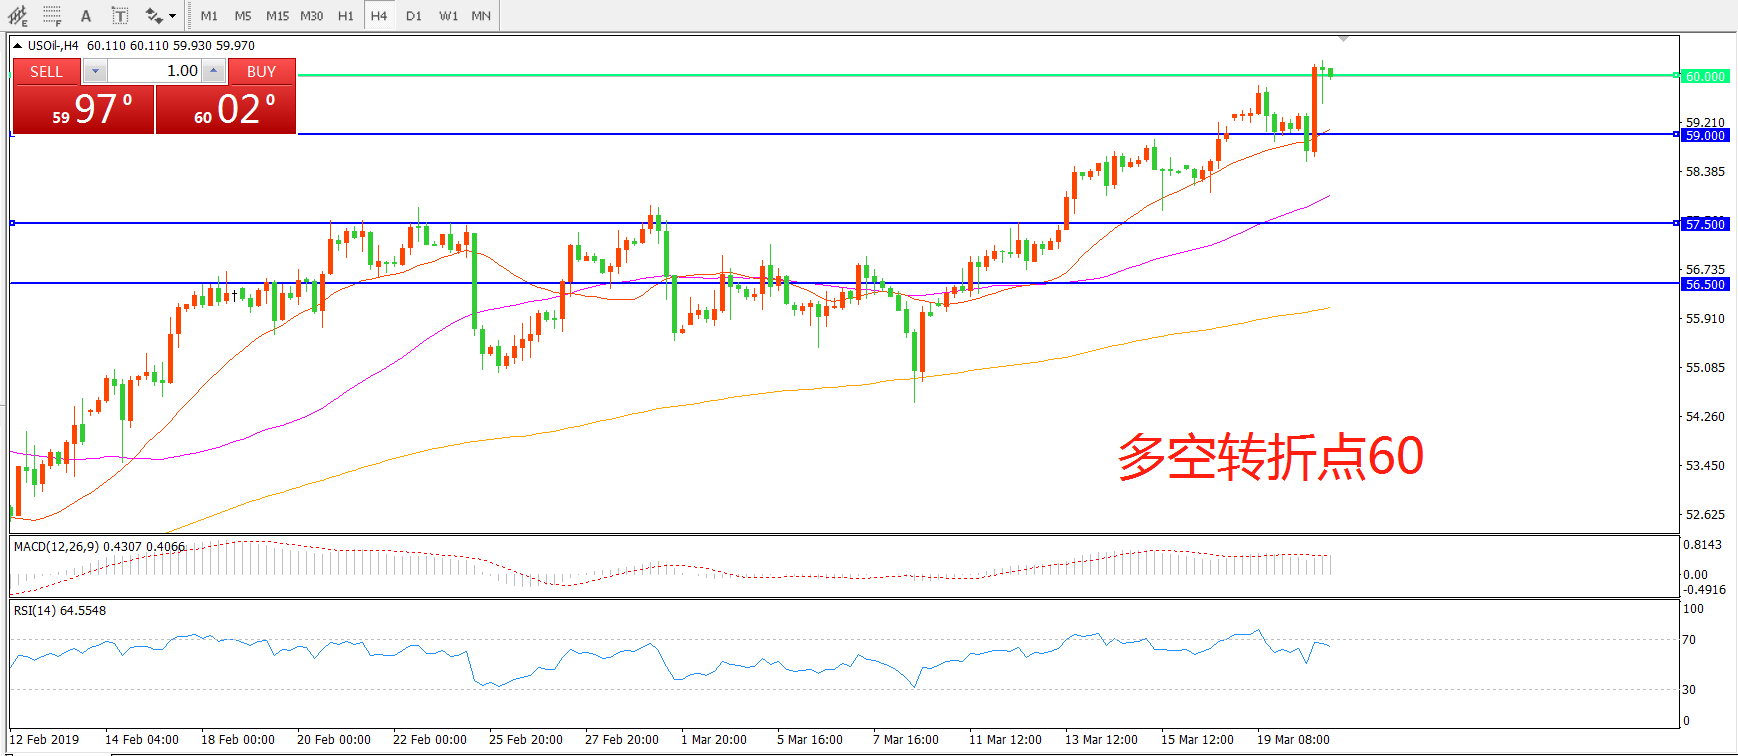Select the Fibonacci Retracement tool

(x=52, y=16)
